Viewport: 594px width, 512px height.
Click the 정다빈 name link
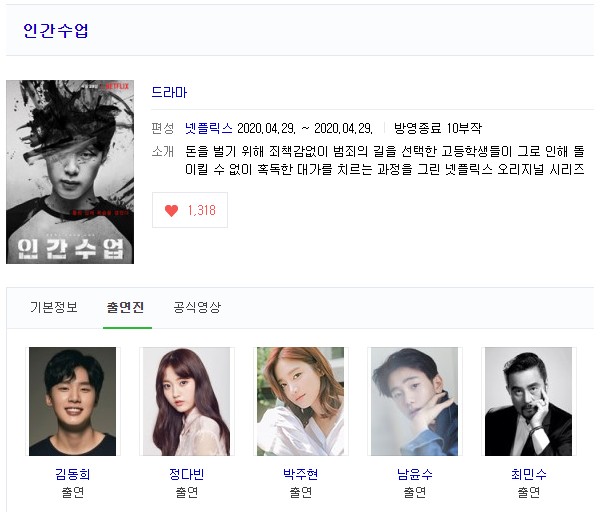coord(186,474)
